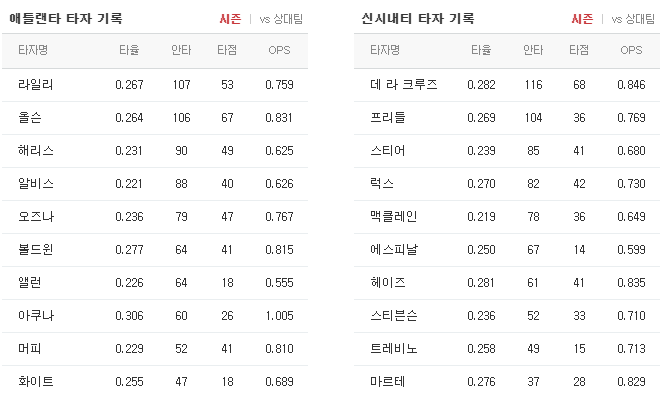Select player 스티븐슨
The width and height of the screenshot is (661, 405).
pyautogui.click(x=394, y=316)
